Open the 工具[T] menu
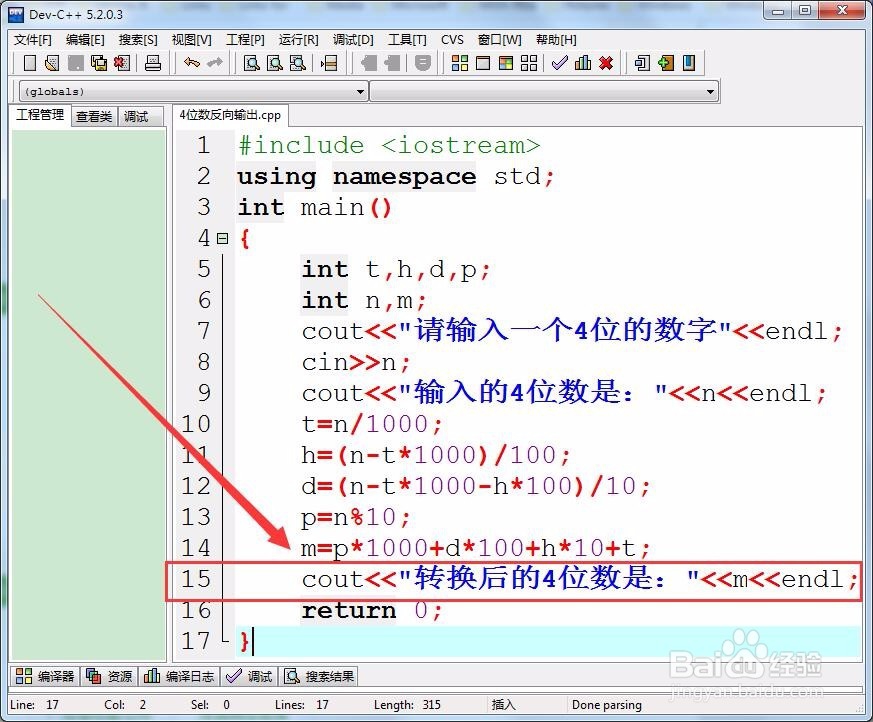Screen dimensions: 873x722 (x=407, y=40)
